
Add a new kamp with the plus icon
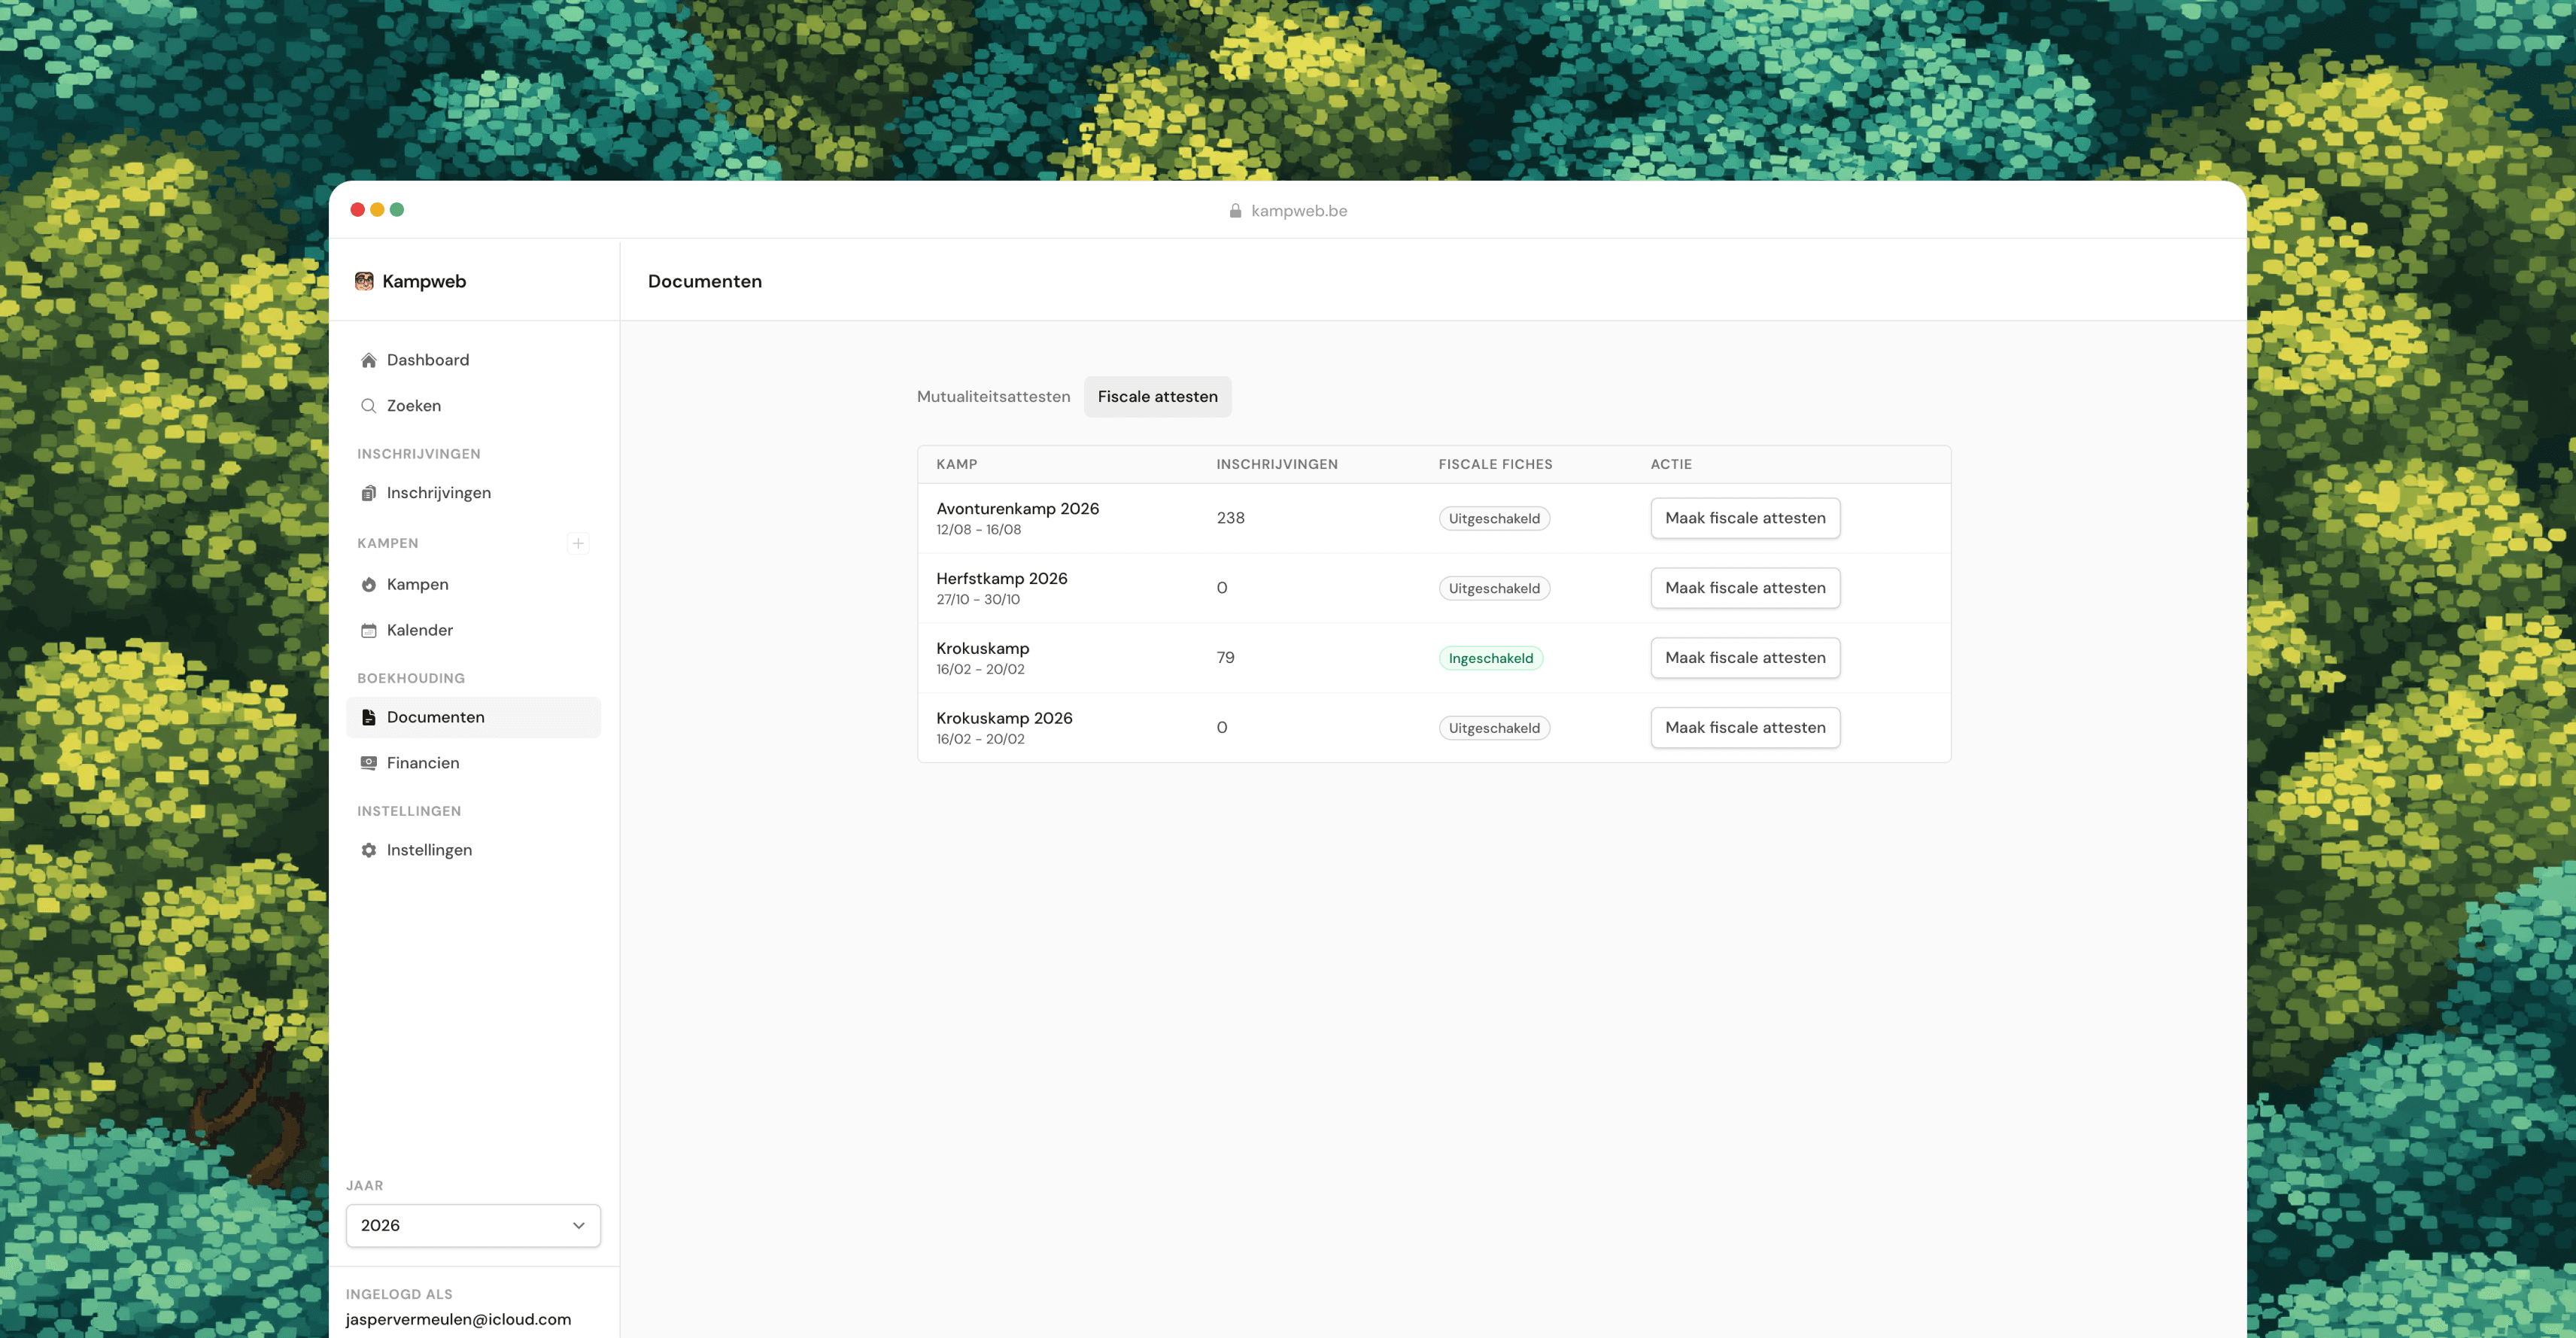coord(578,543)
